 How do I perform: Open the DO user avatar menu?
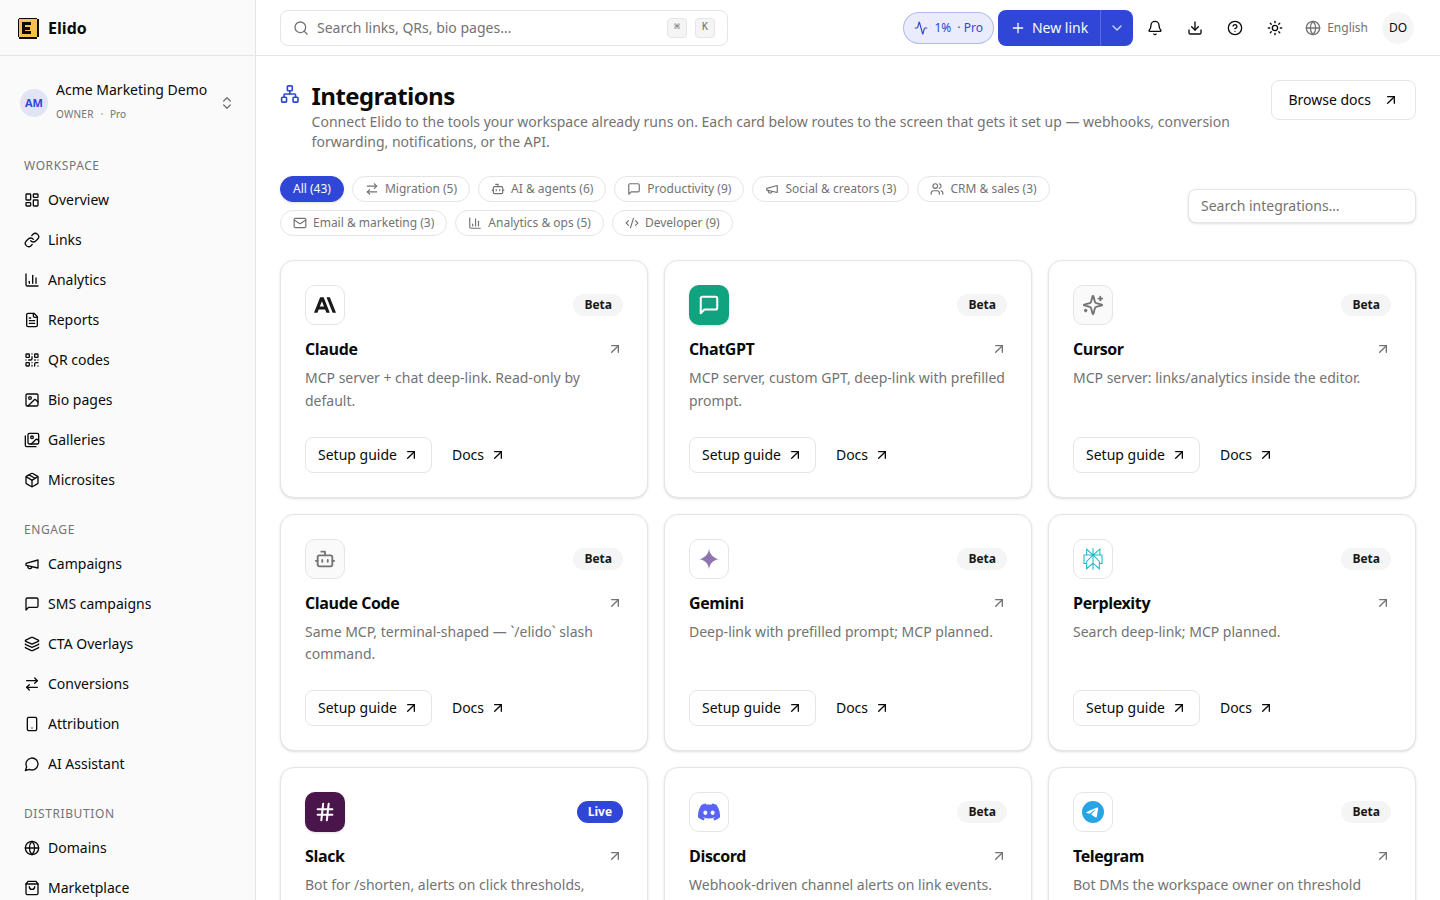pos(1398,28)
